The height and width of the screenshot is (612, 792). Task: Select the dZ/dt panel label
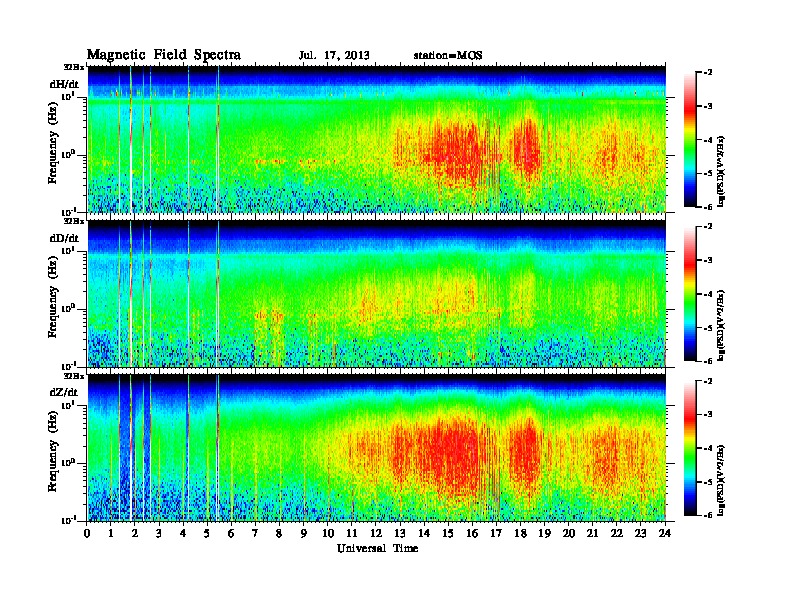coord(64,392)
